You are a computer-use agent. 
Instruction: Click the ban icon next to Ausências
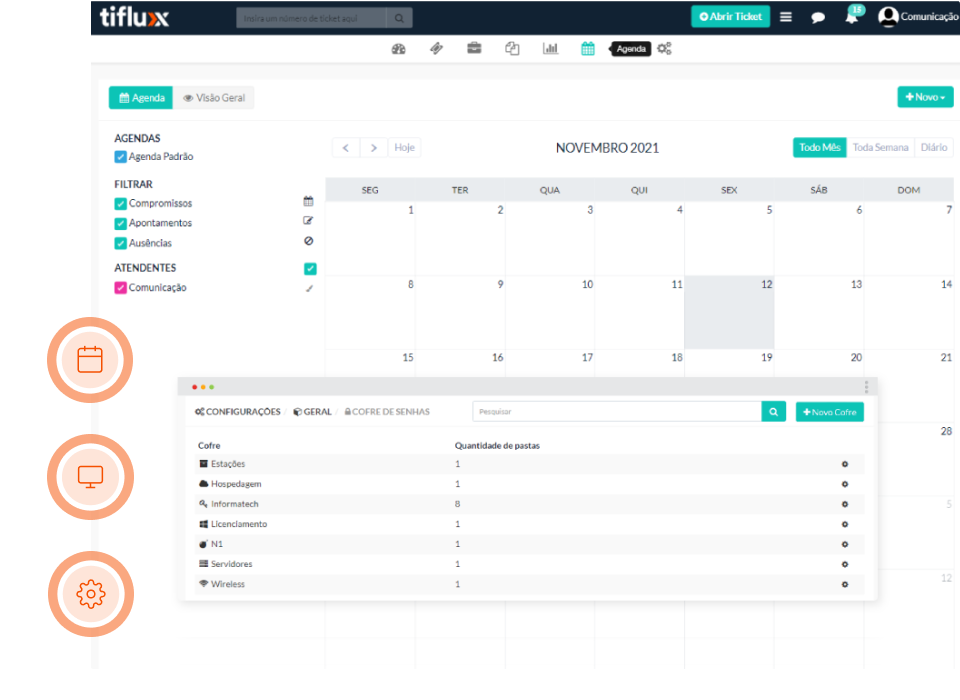tap(309, 241)
